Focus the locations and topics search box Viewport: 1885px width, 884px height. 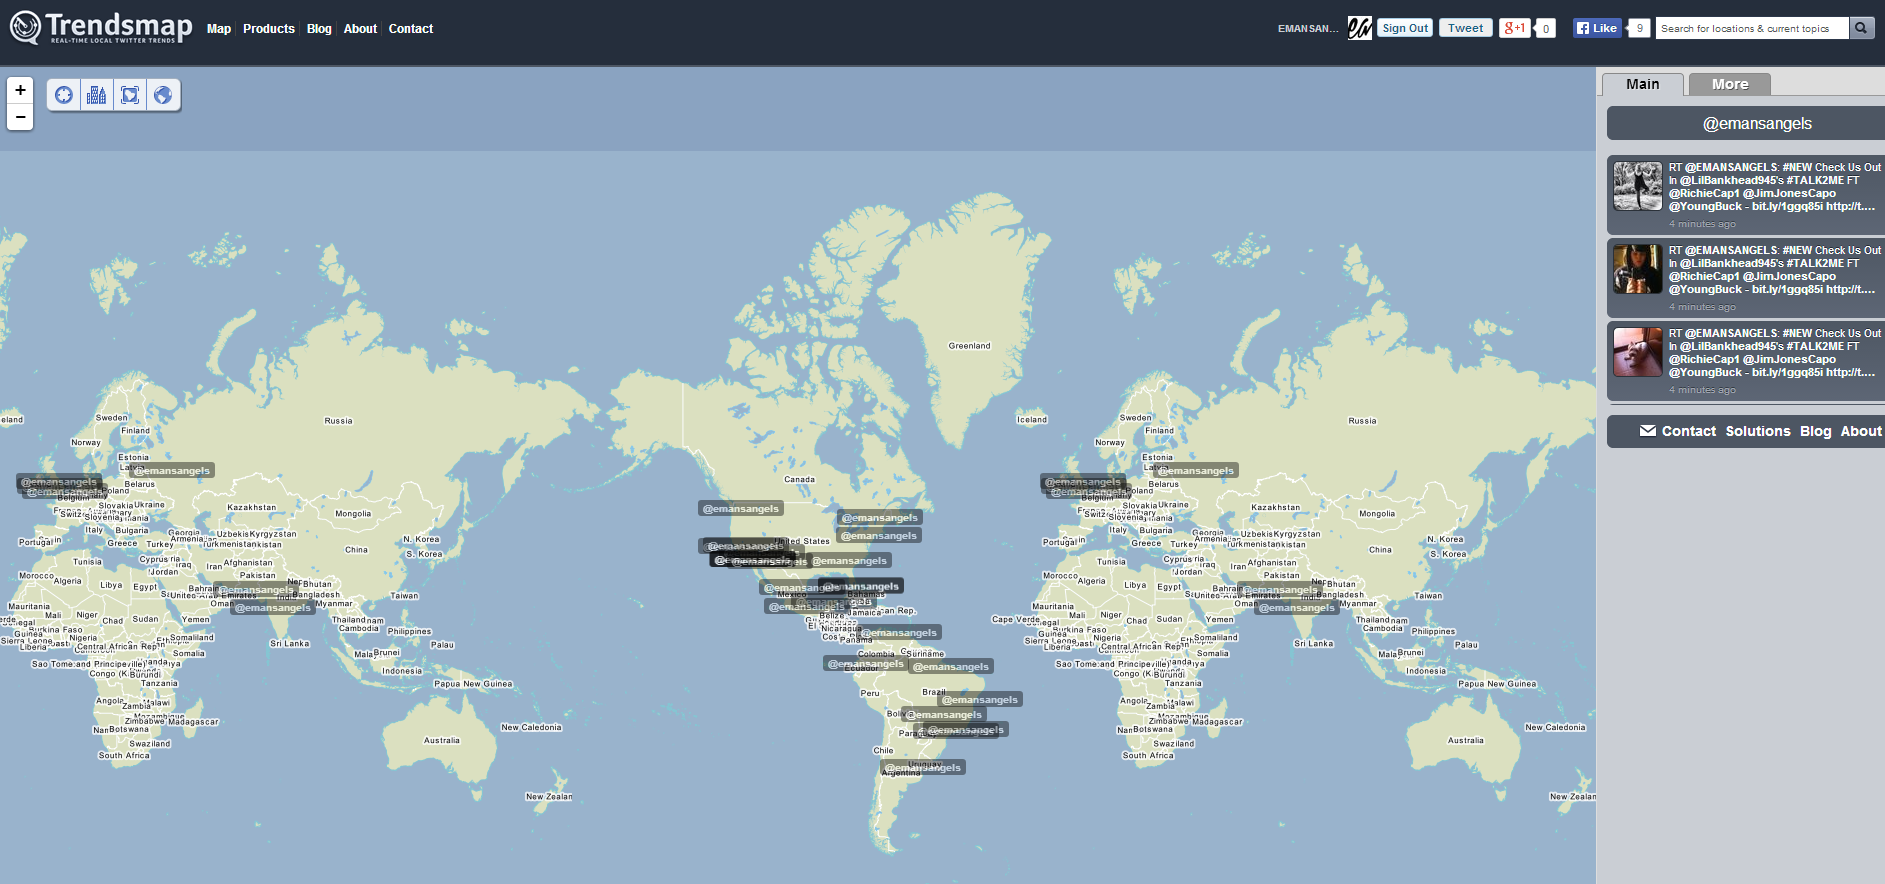(1752, 28)
